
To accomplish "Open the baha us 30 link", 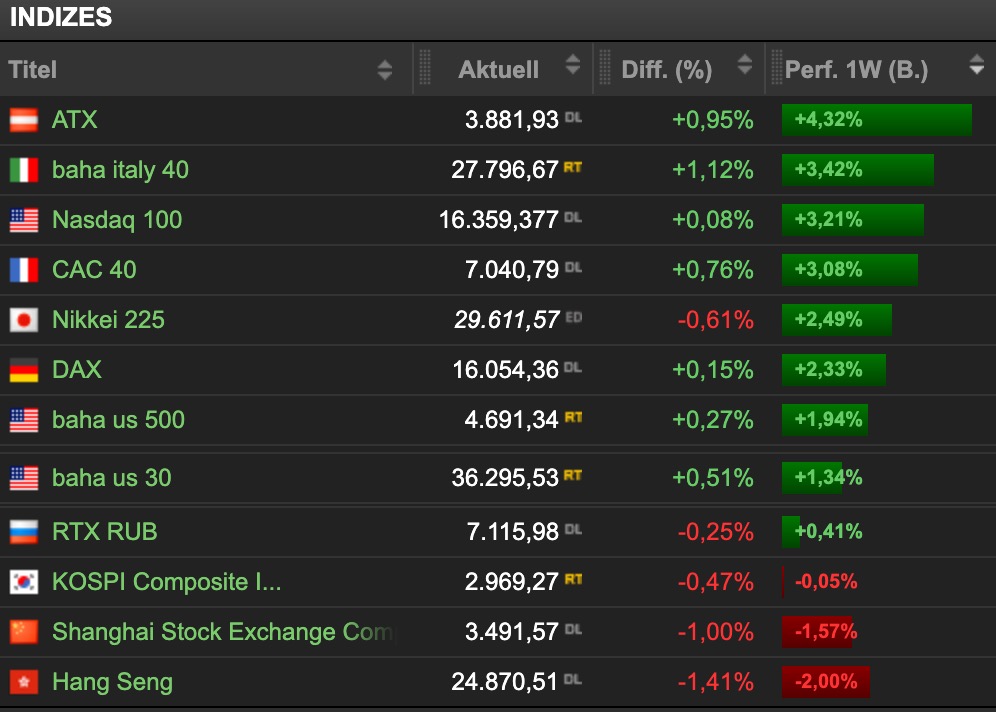I will tap(111, 478).
